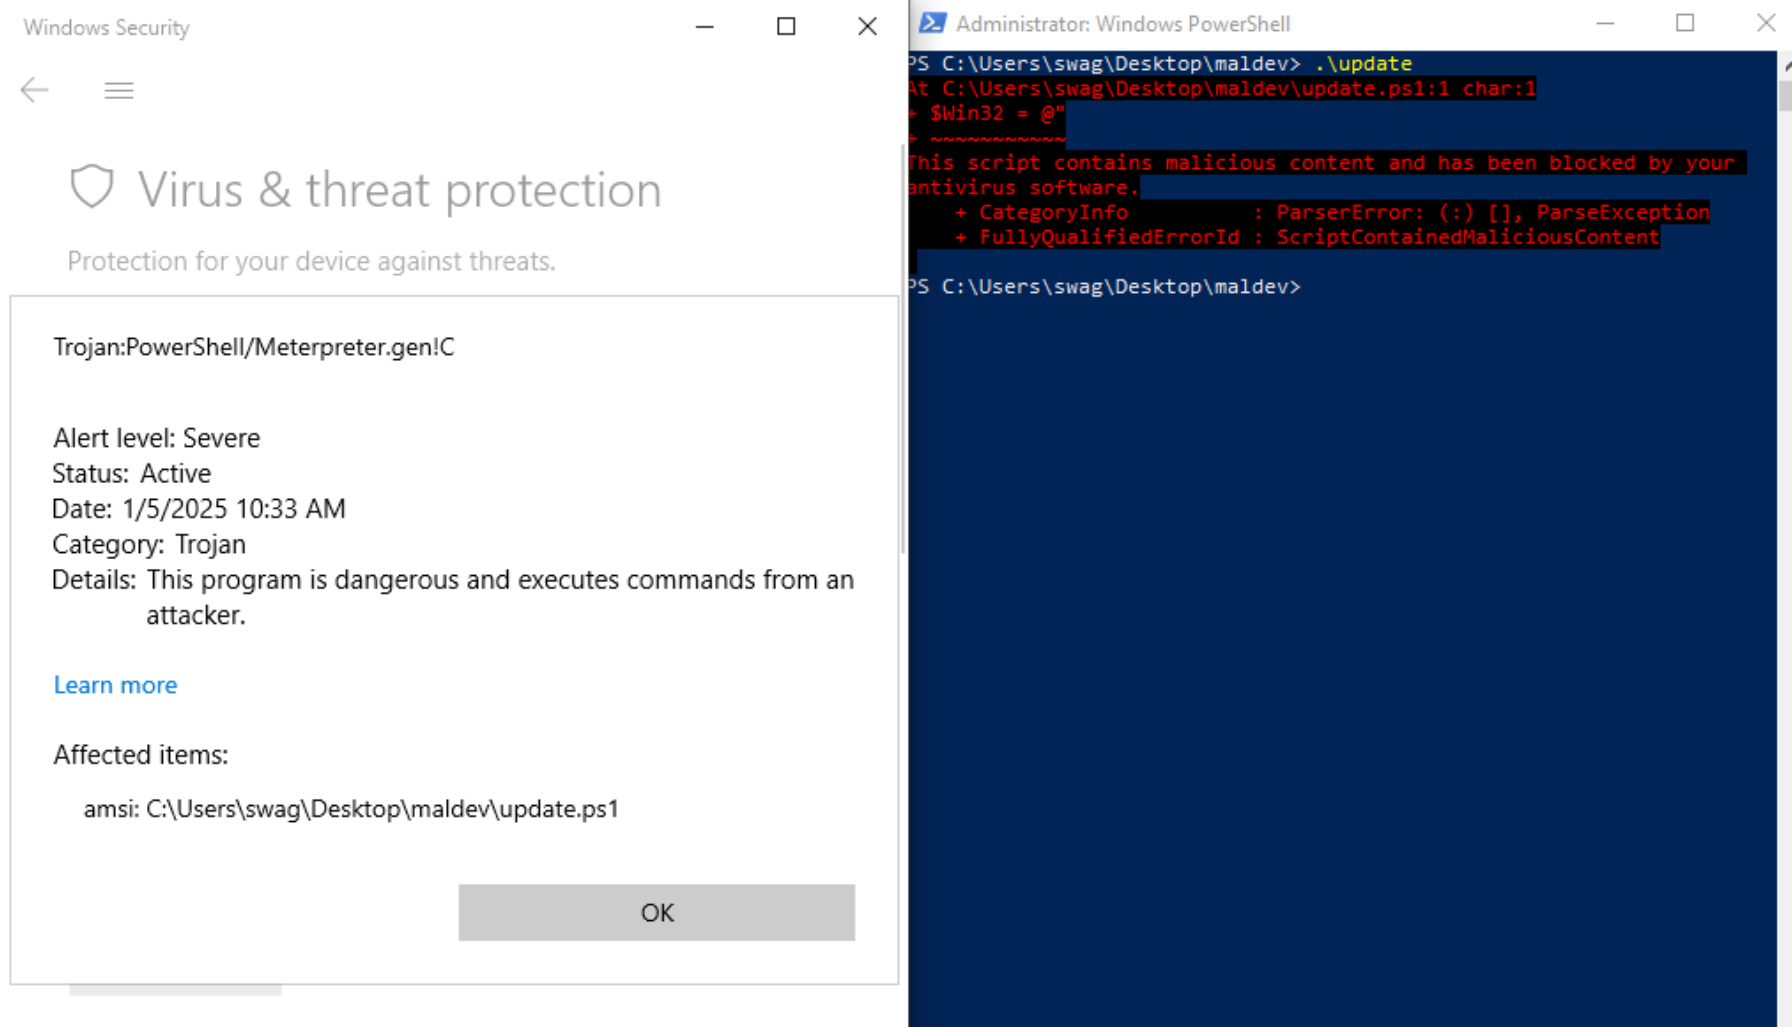This screenshot has height=1027, width=1792.
Task: Close the Administrator PowerShell window
Action: (x=1766, y=23)
